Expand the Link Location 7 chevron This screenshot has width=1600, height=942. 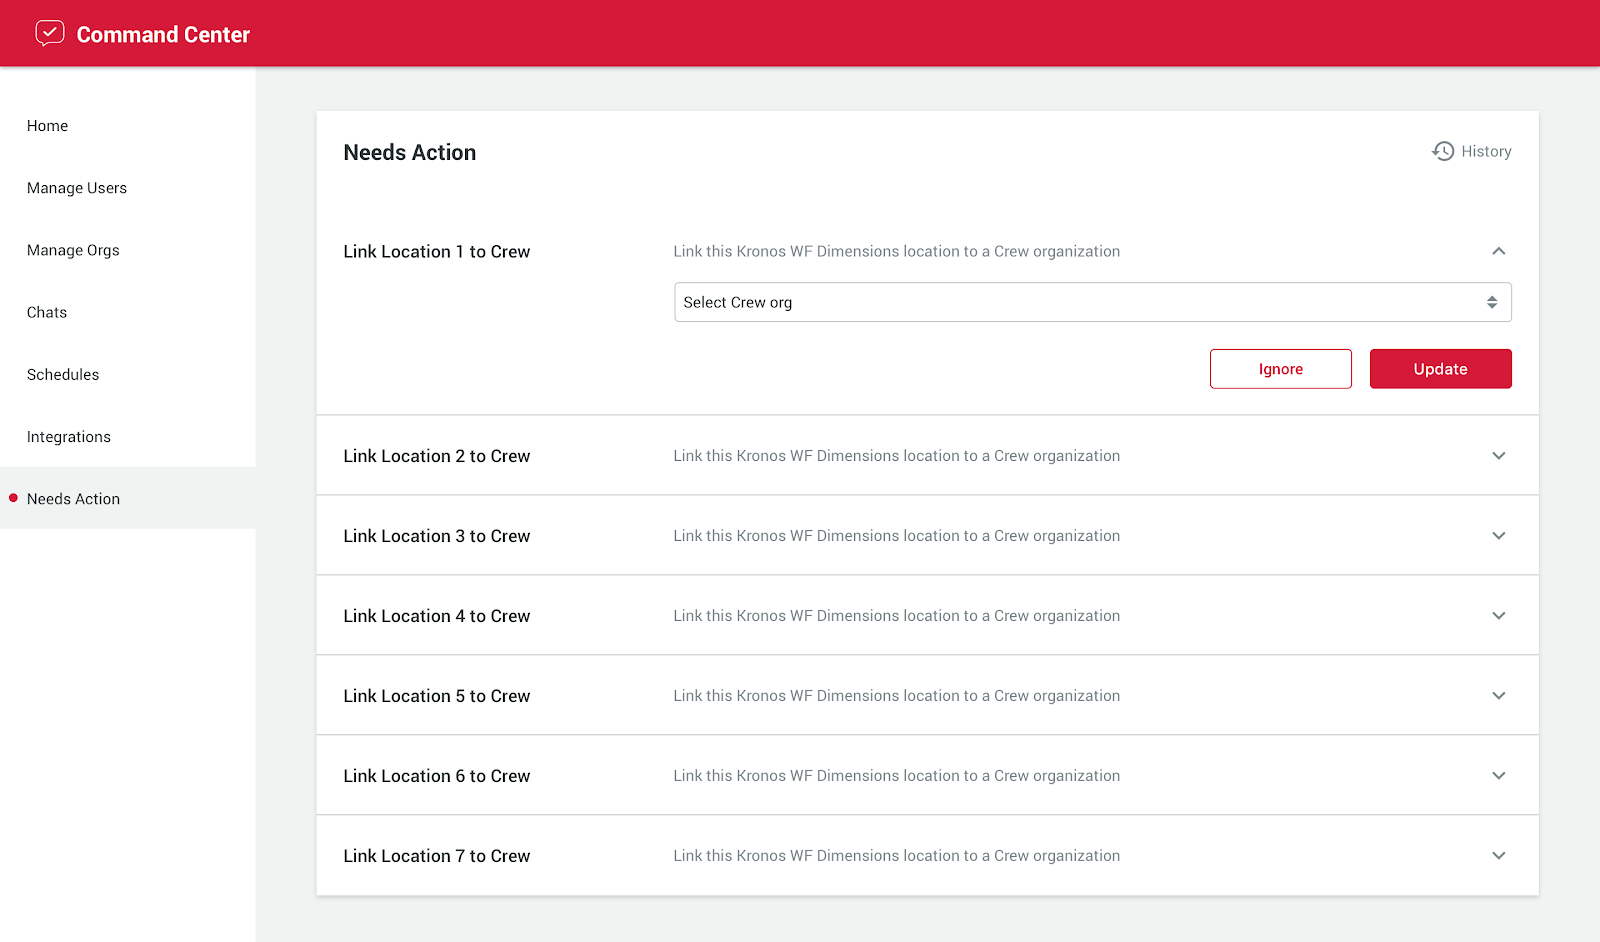1499,855
